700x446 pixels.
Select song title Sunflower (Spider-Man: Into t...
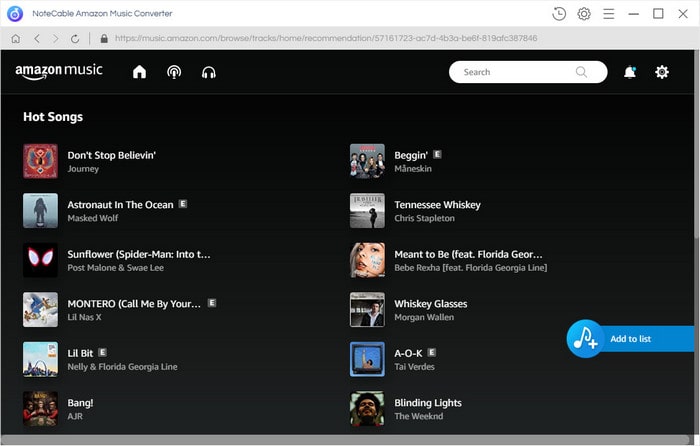pos(139,254)
